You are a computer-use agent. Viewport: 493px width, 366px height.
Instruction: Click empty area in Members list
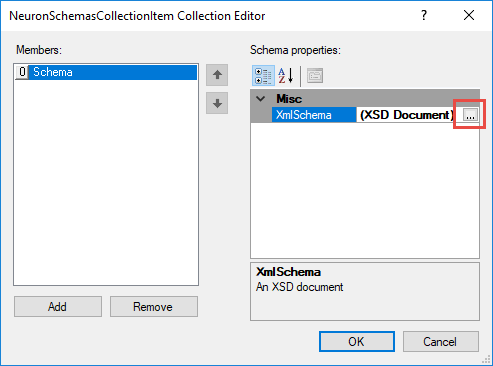point(106,183)
